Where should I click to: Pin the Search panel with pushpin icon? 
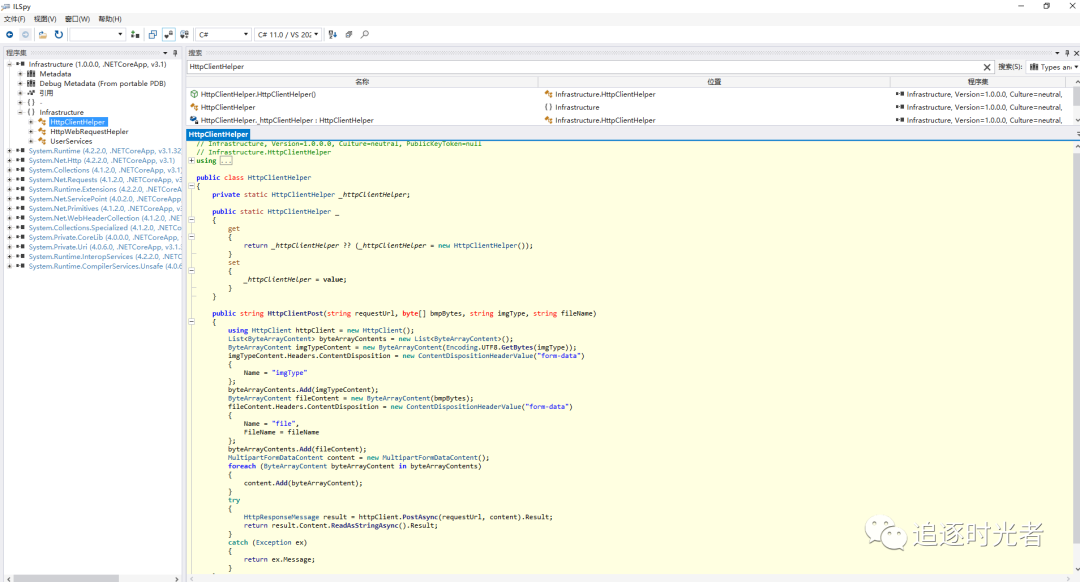pyautogui.click(x=1066, y=53)
